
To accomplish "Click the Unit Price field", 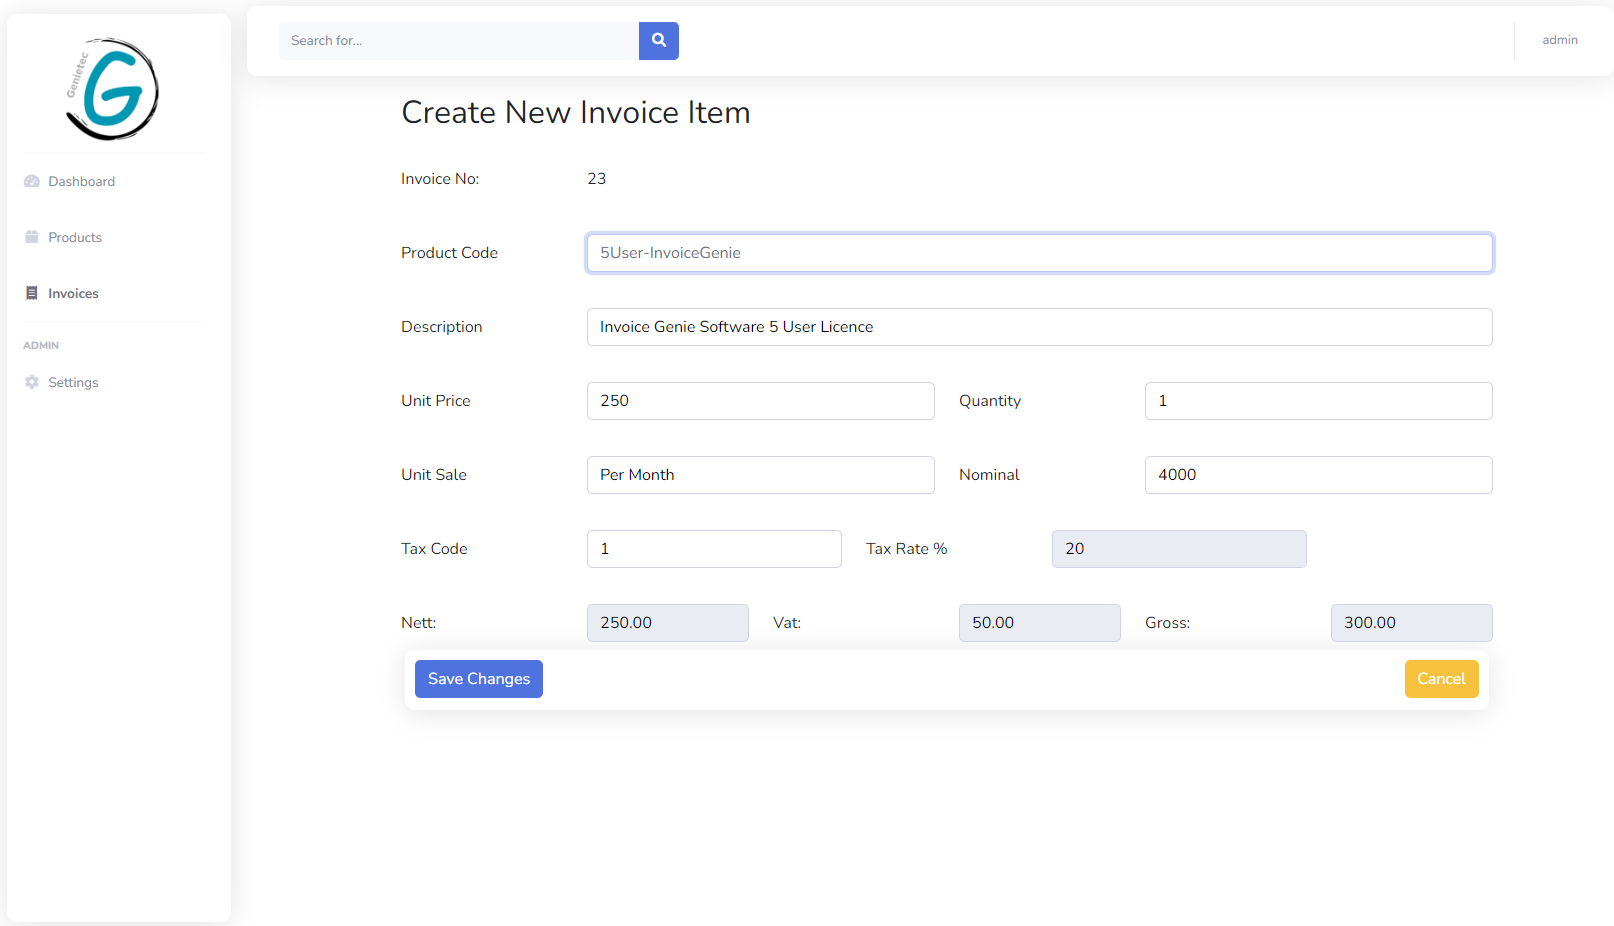I will (x=761, y=401).
